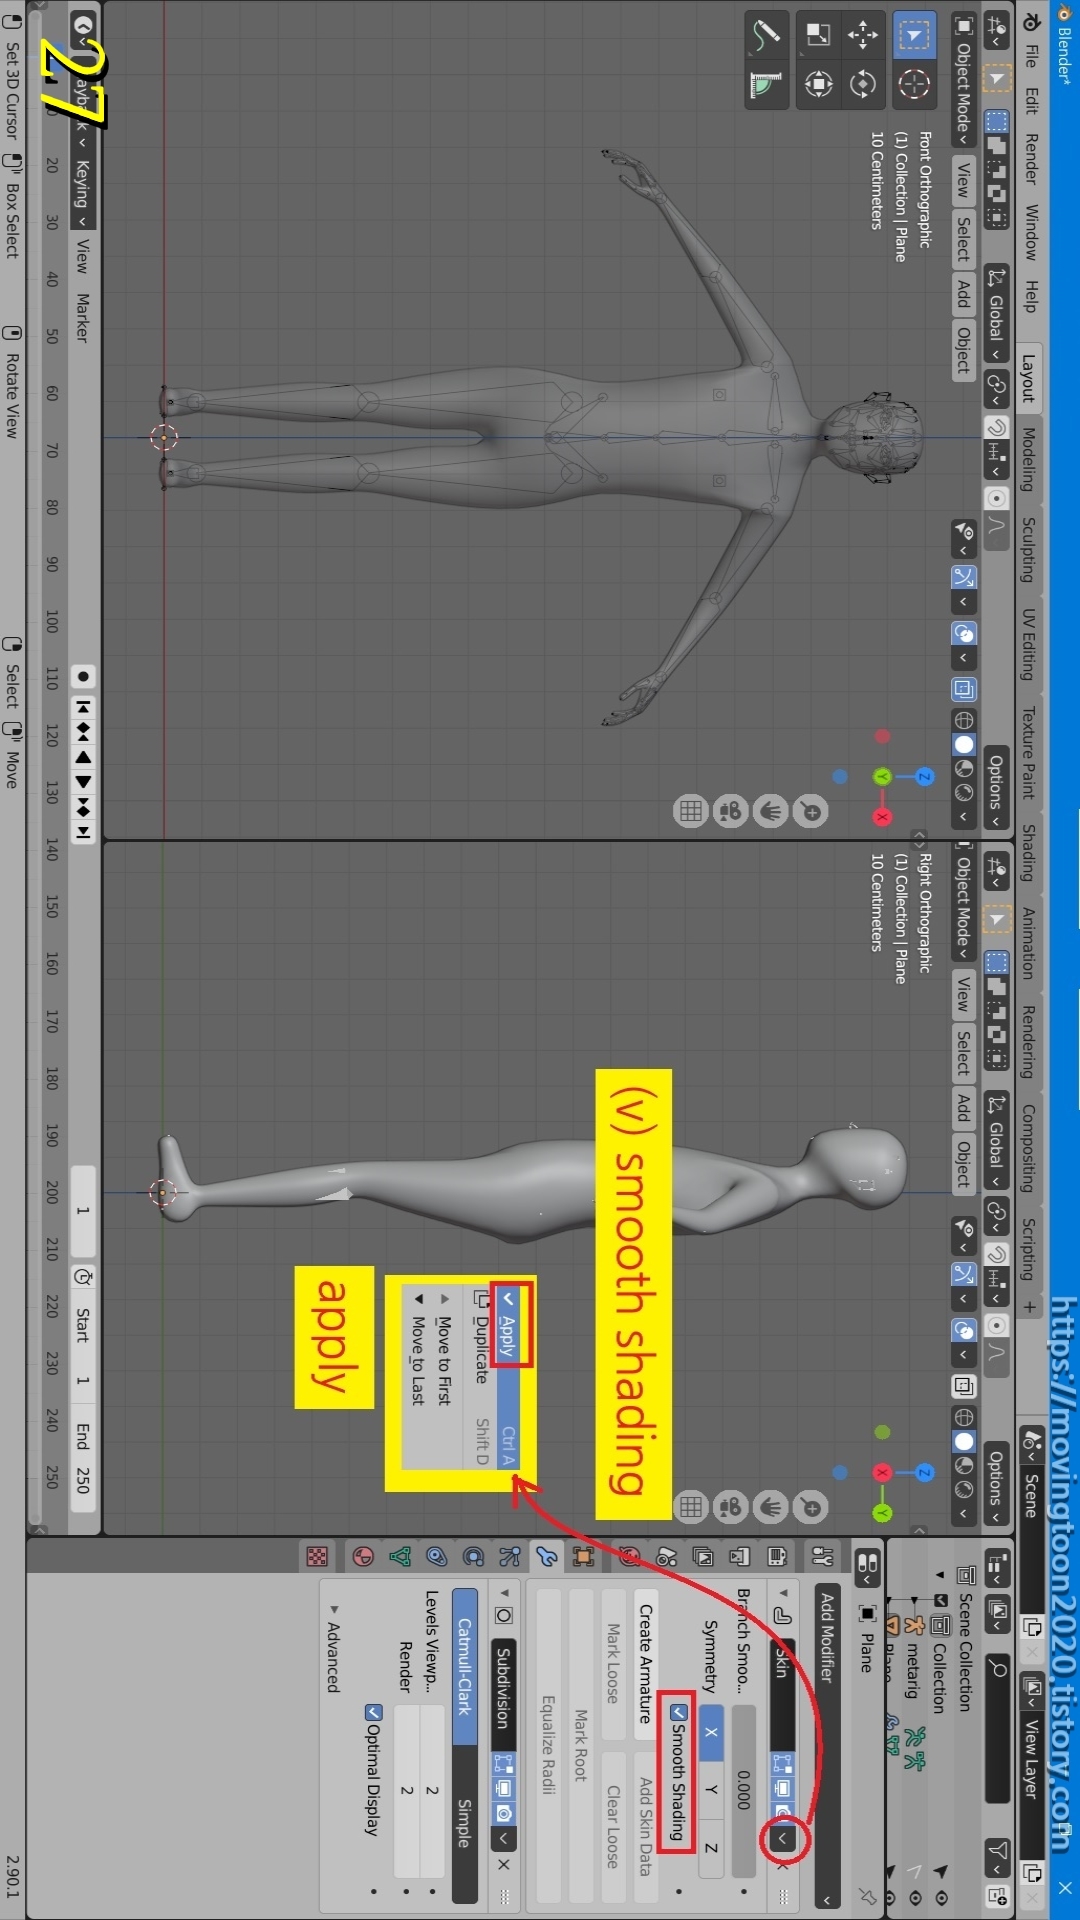Select the Select Box tool in Front viewport toolbar
Viewport: 1080px width, 1920px height.
coord(913,36)
